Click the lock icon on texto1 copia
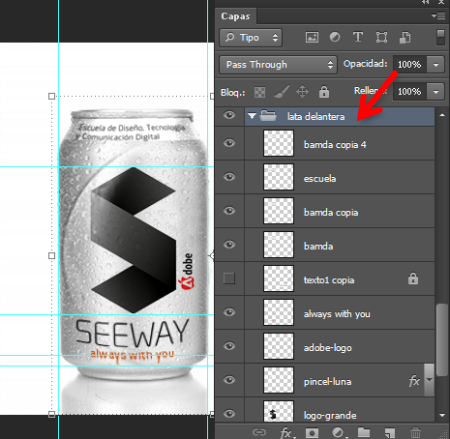Image resolution: width=450 pixels, height=439 pixels. (413, 278)
